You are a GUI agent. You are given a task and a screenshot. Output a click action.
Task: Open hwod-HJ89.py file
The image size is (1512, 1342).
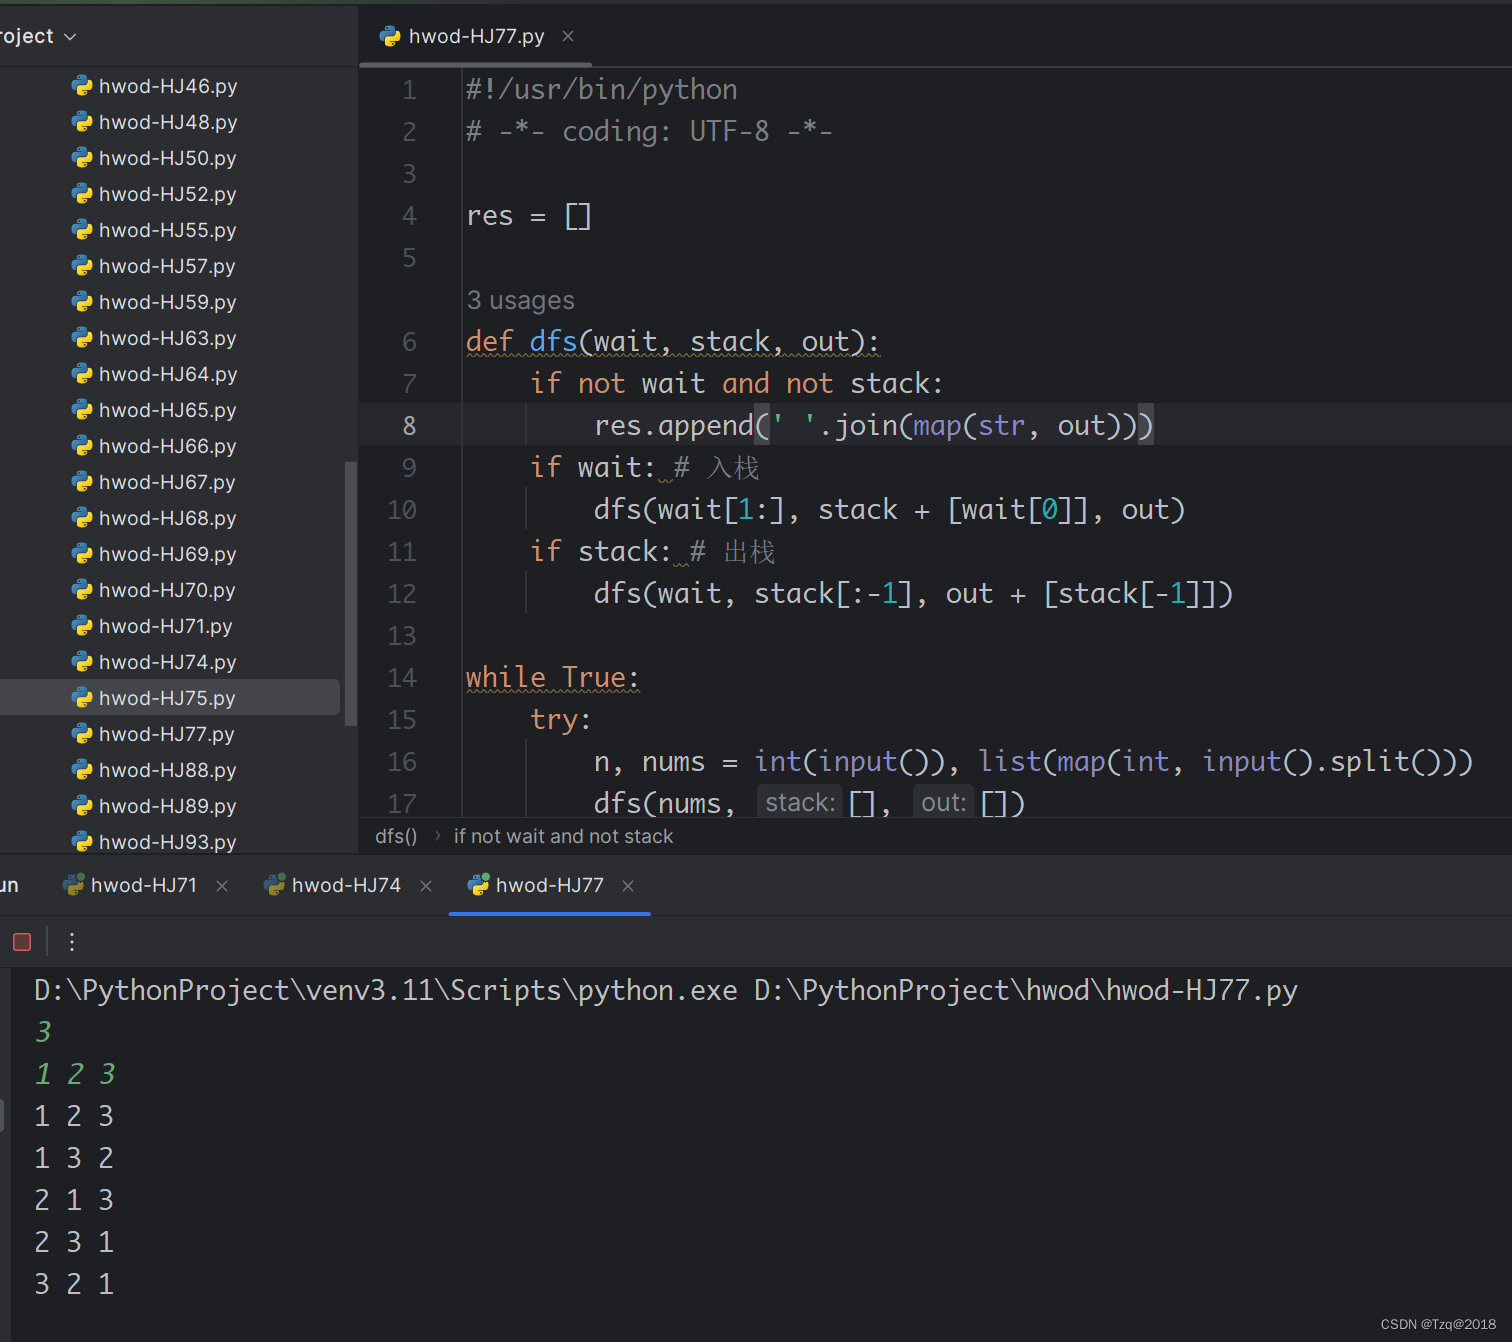pyautogui.click(x=168, y=806)
